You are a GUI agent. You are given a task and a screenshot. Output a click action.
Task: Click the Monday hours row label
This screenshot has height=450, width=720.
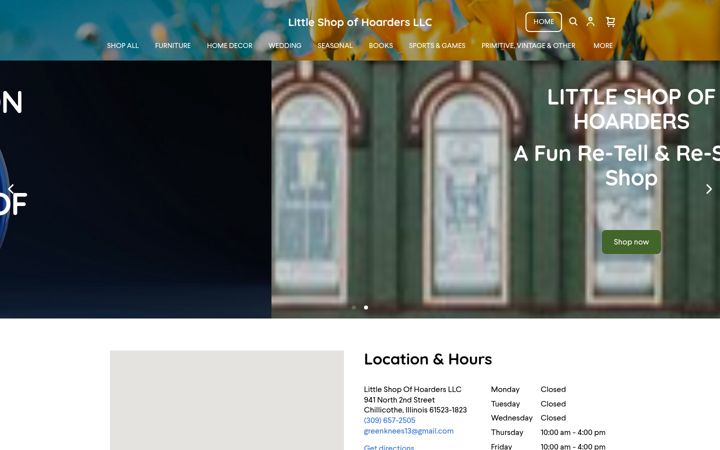(505, 389)
